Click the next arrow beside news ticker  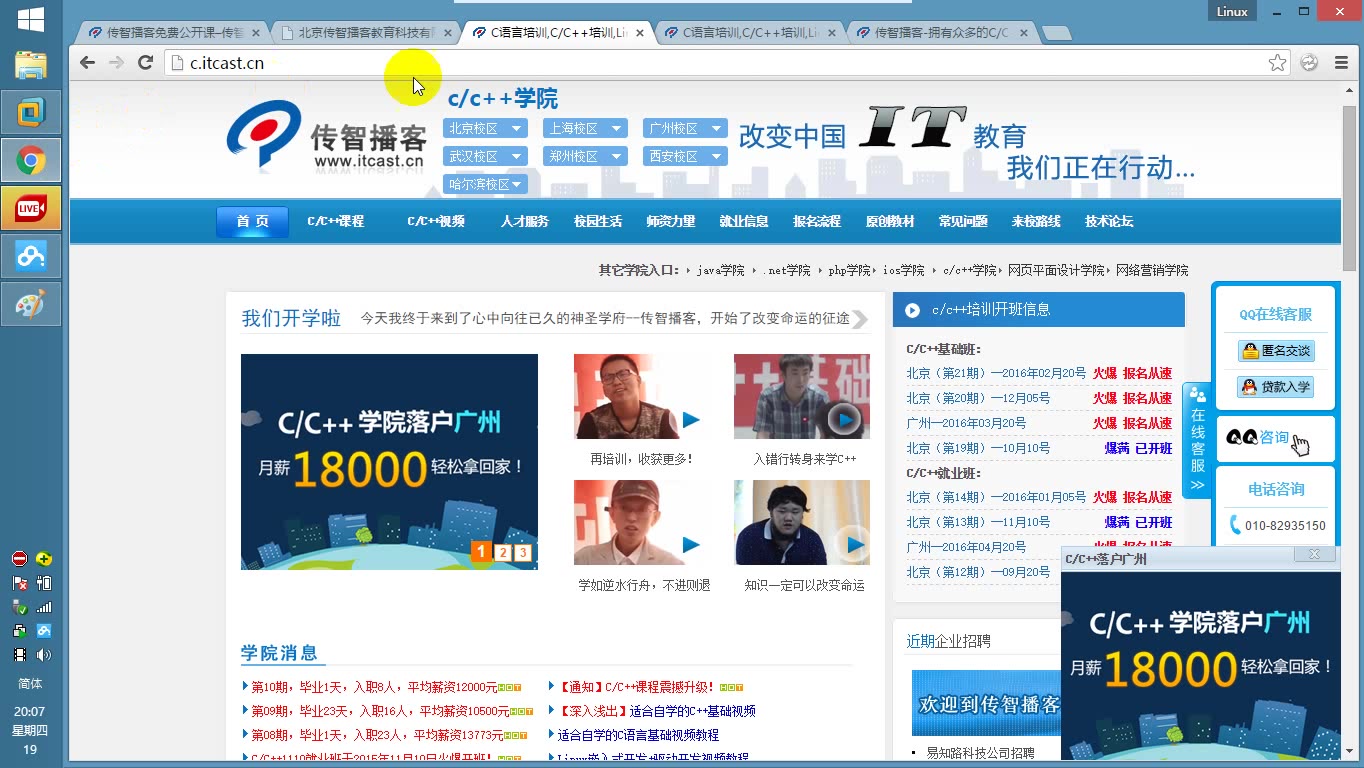point(859,319)
